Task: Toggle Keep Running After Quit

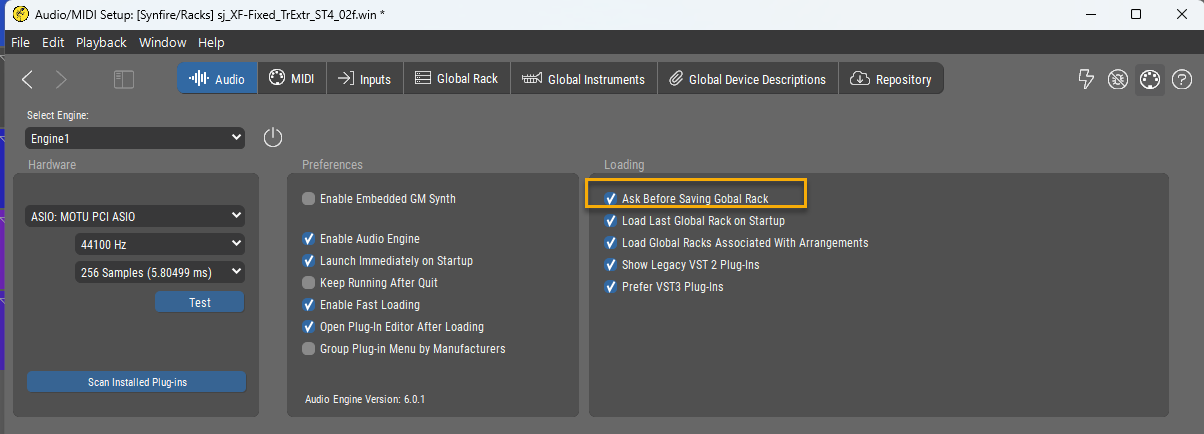Action: (x=309, y=283)
